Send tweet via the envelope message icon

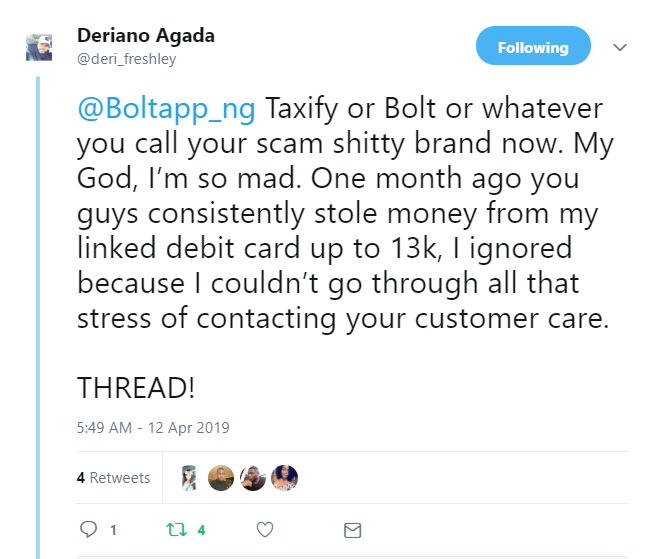pyautogui.click(x=352, y=530)
